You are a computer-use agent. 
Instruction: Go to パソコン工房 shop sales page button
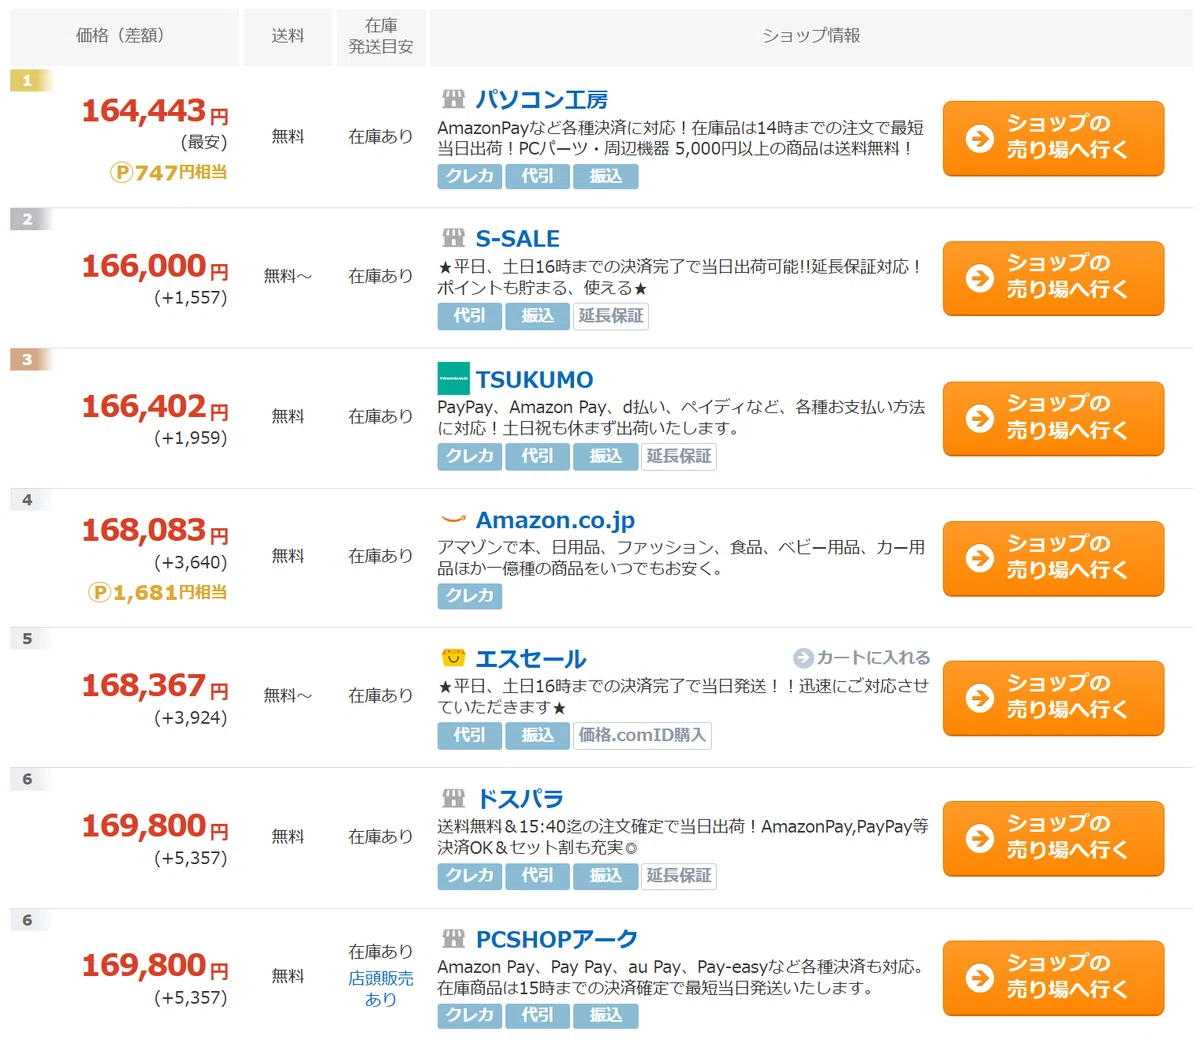(x=1053, y=138)
